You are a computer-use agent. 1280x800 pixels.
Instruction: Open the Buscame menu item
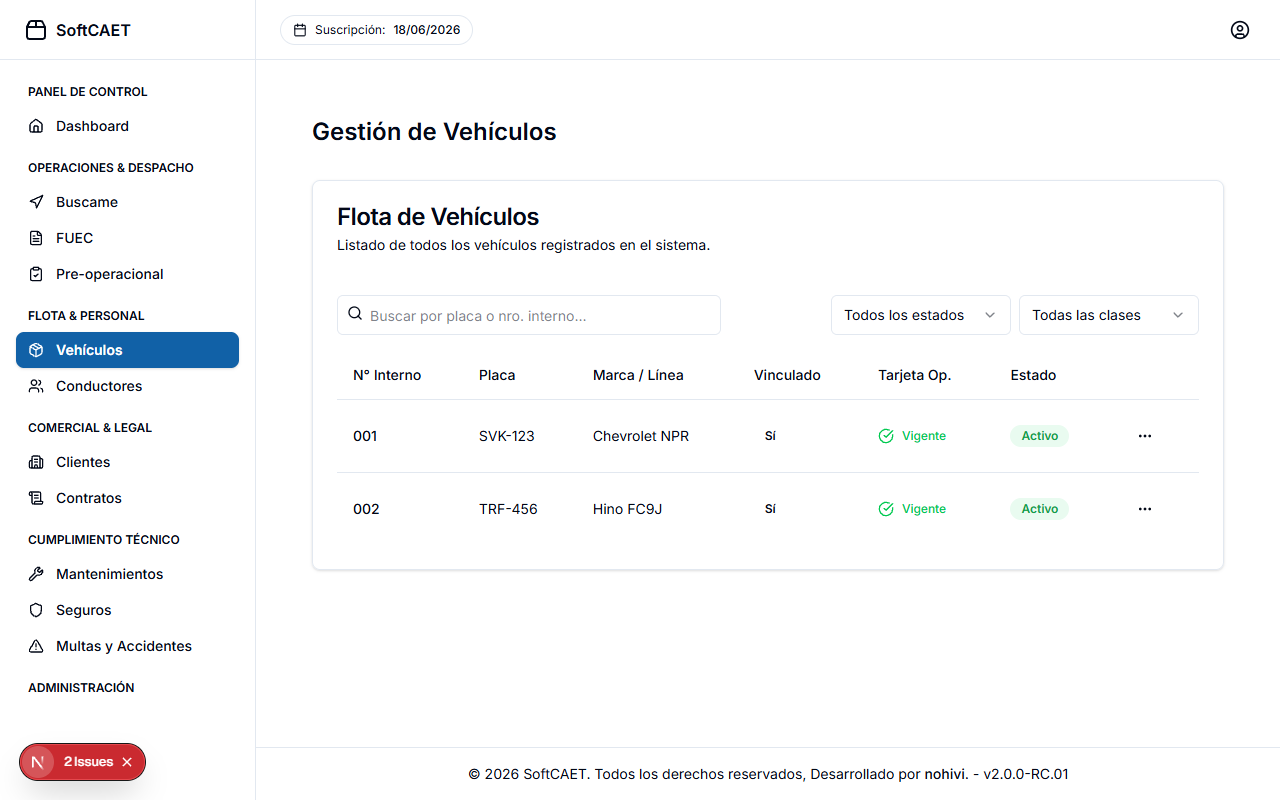click(127, 202)
